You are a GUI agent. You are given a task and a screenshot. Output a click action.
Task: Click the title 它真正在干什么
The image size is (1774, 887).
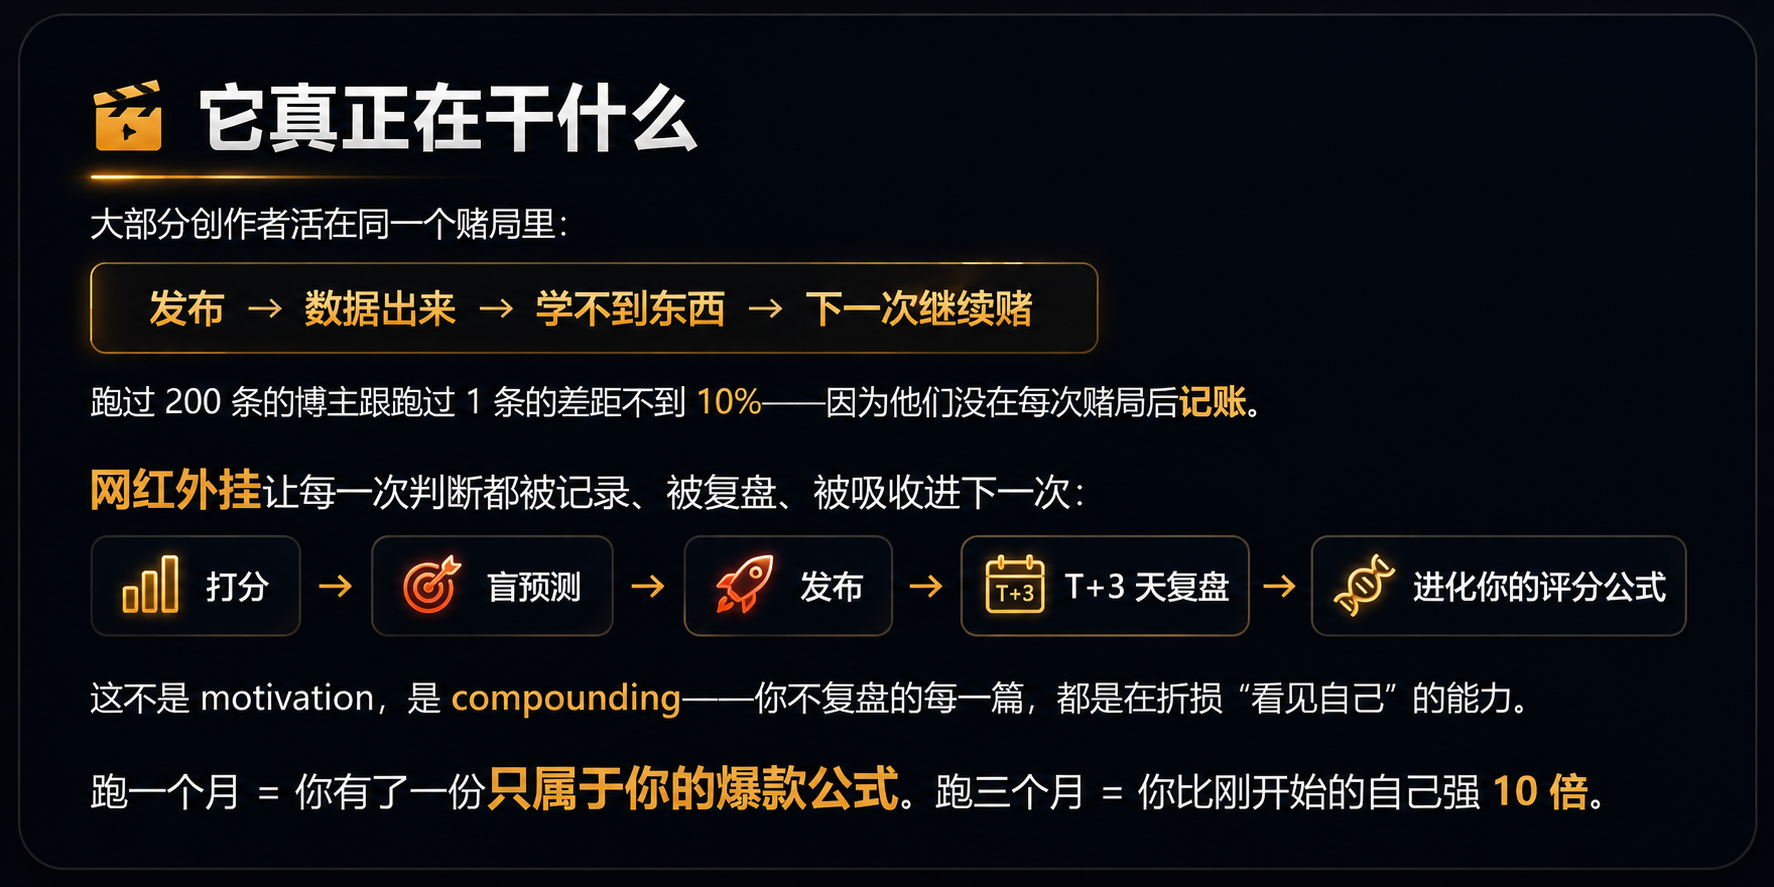(448, 119)
